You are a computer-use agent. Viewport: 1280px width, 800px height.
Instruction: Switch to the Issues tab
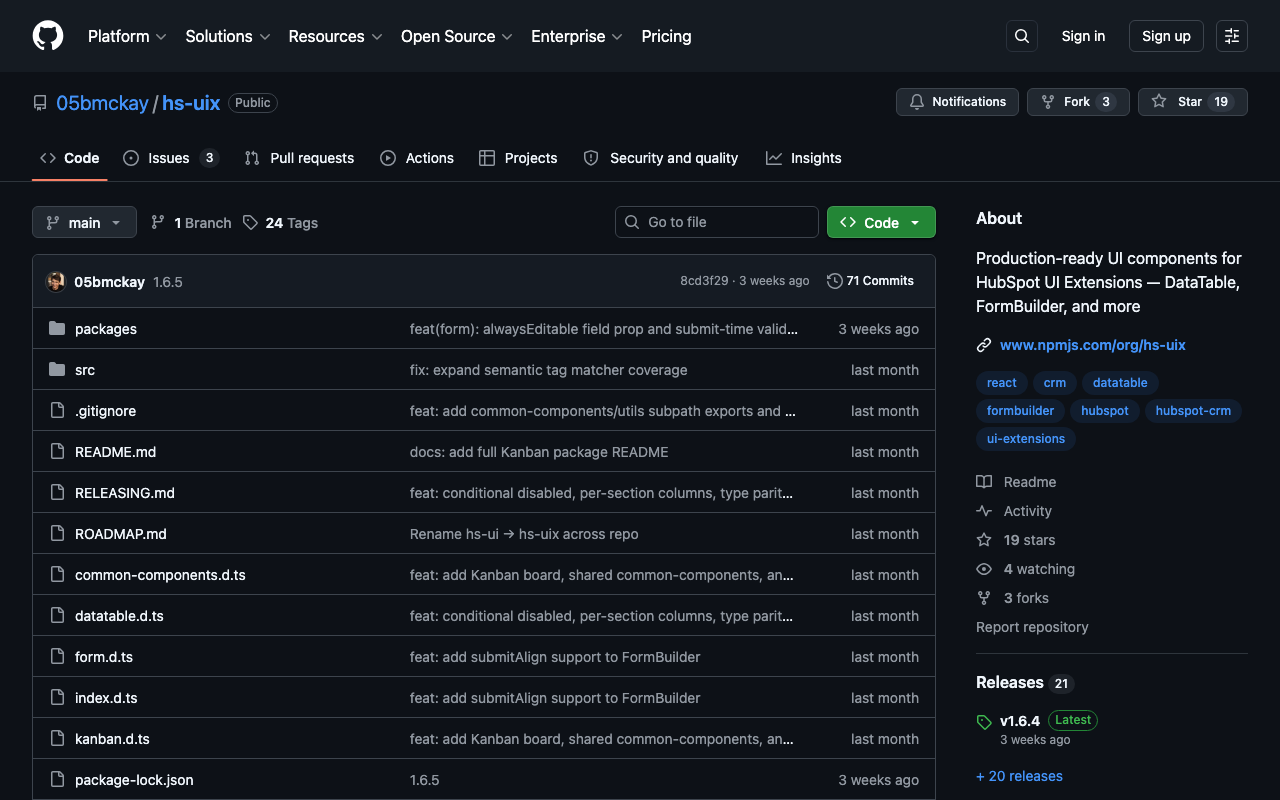[171, 158]
